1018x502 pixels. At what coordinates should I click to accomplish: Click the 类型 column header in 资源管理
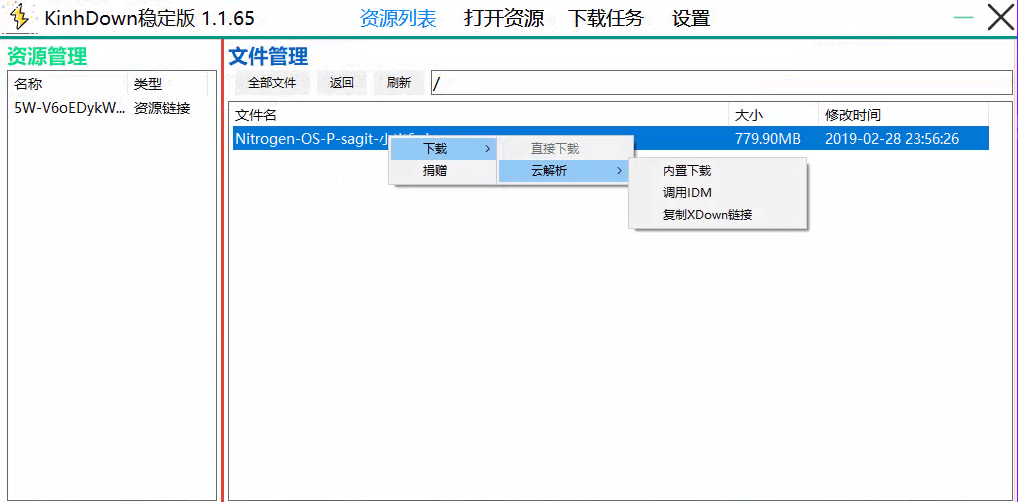[x=168, y=84]
